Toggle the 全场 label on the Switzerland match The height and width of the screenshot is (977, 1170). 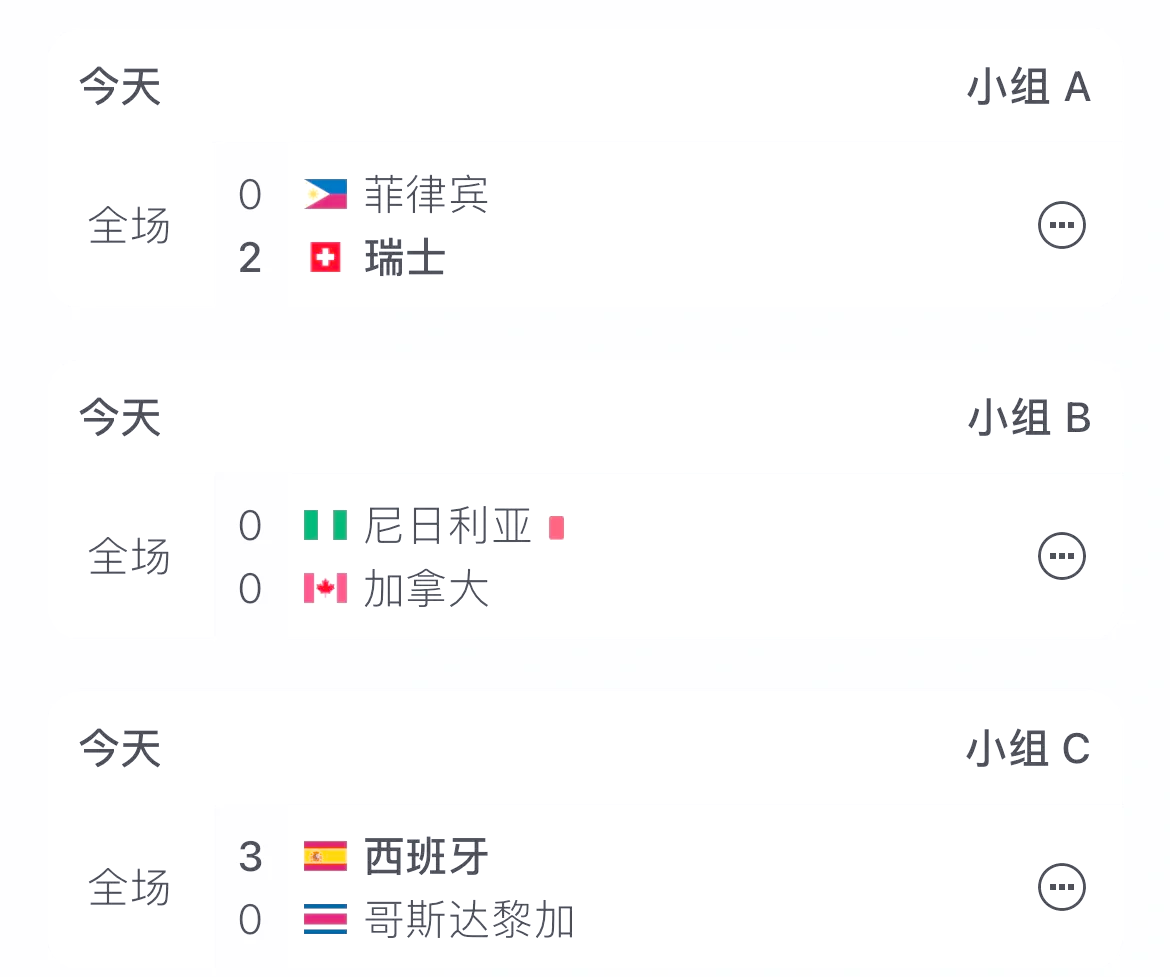tap(130, 226)
